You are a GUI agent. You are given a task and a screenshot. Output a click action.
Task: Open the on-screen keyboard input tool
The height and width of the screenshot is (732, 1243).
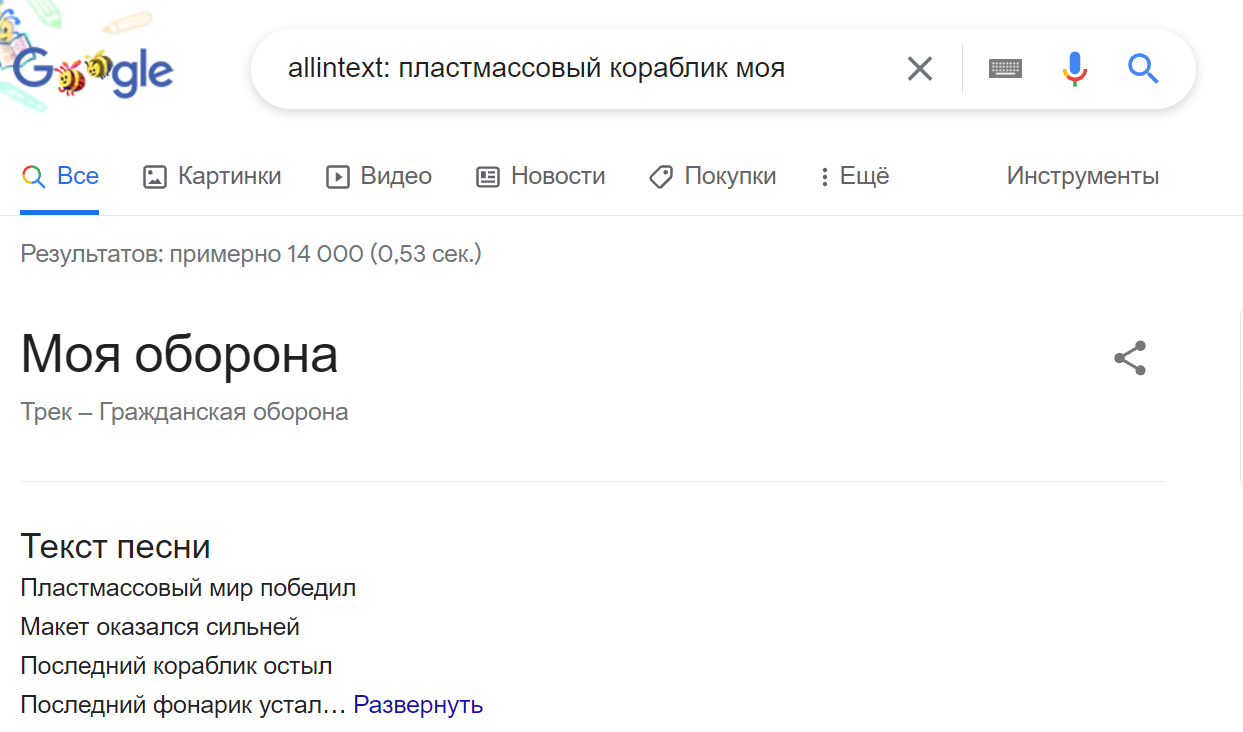click(1005, 69)
